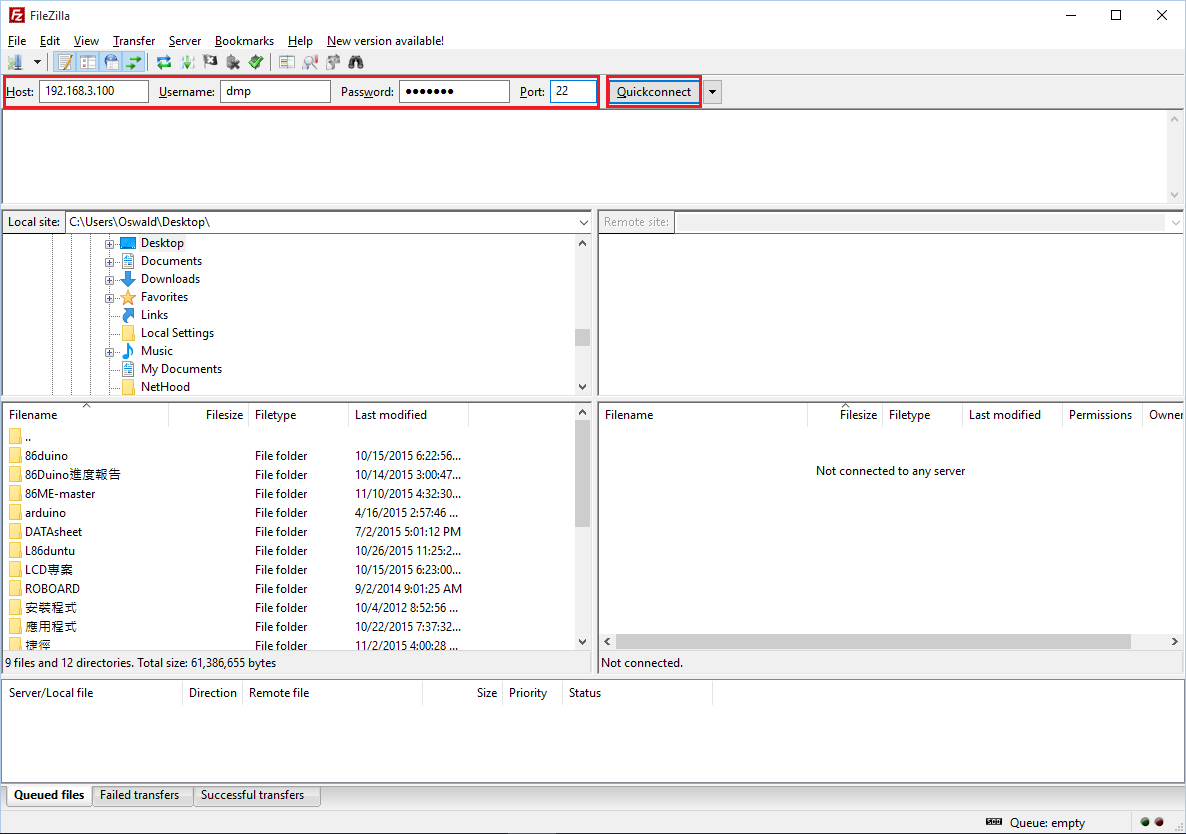Select the Local Settings folder icon
The image size is (1186, 834).
129,333
